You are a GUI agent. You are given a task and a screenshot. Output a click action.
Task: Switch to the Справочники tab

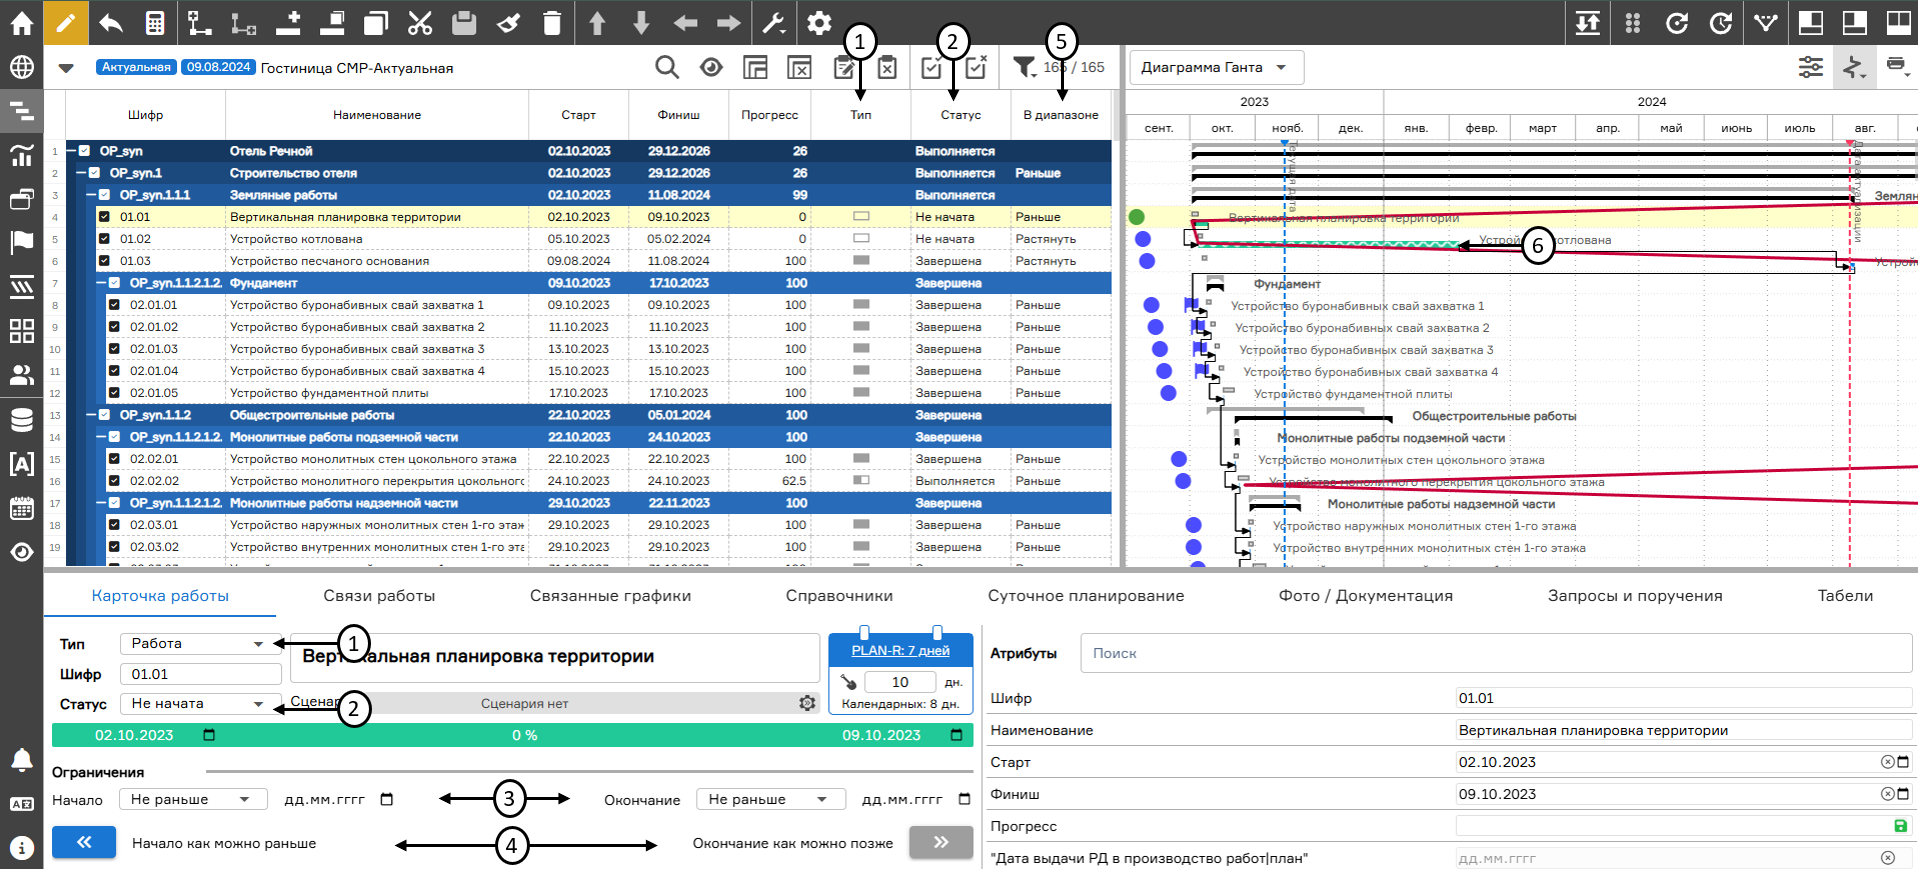click(x=839, y=596)
